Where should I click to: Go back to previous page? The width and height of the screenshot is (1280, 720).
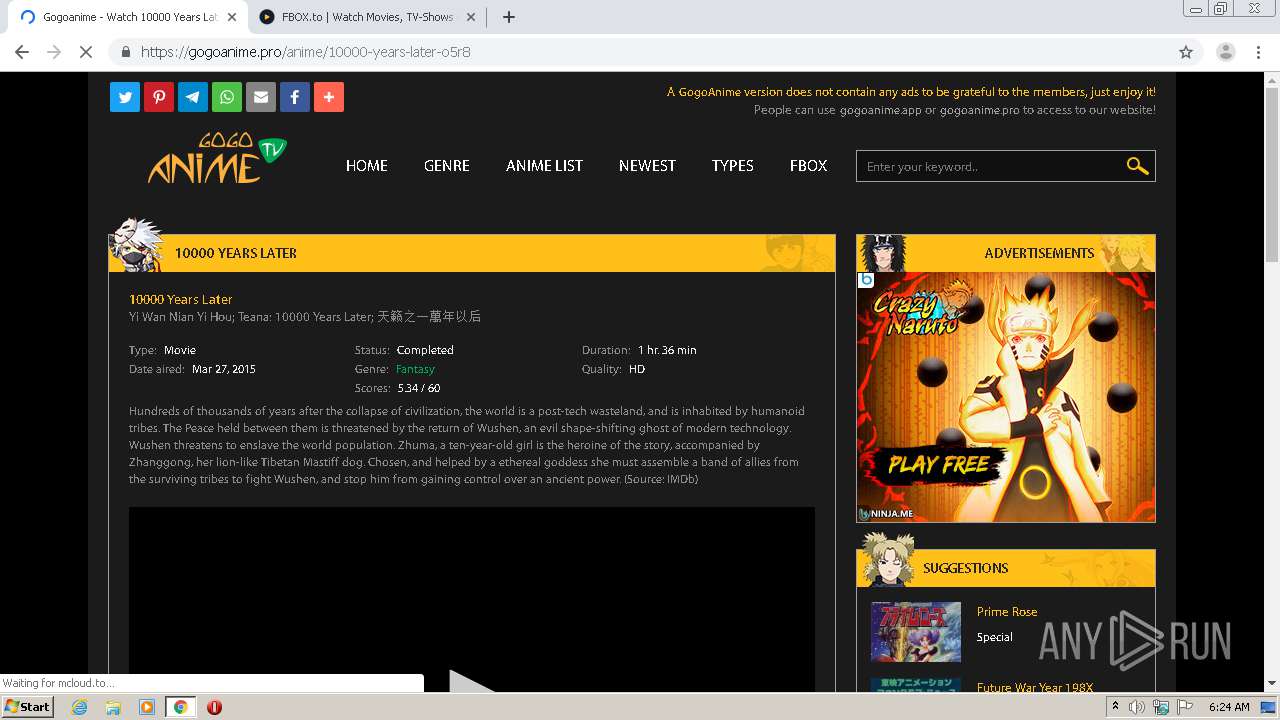[x=22, y=52]
